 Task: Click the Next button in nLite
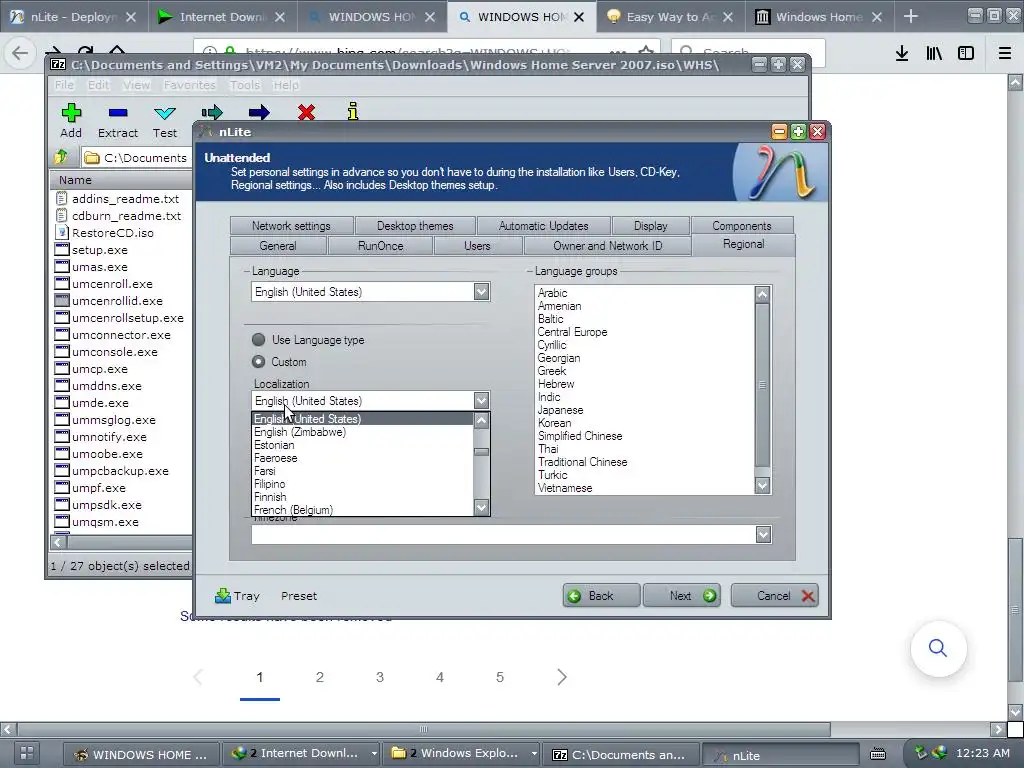click(682, 596)
